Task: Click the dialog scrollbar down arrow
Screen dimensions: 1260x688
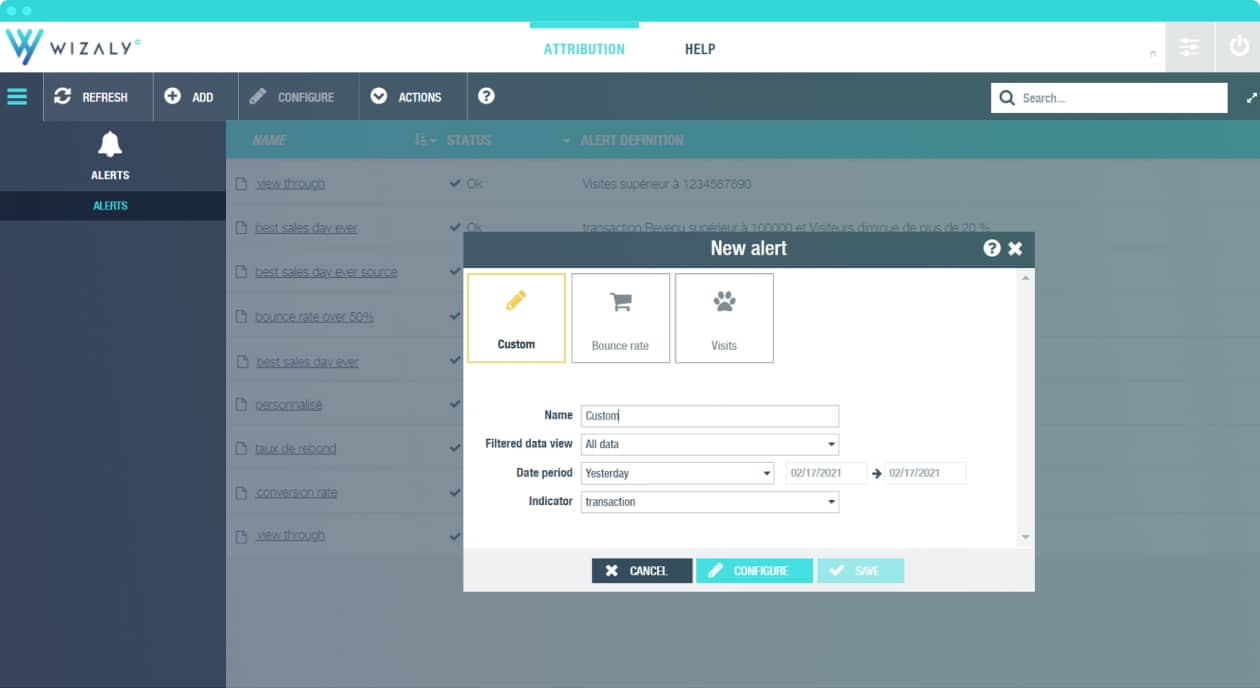Action: pyautogui.click(x=1025, y=538)
